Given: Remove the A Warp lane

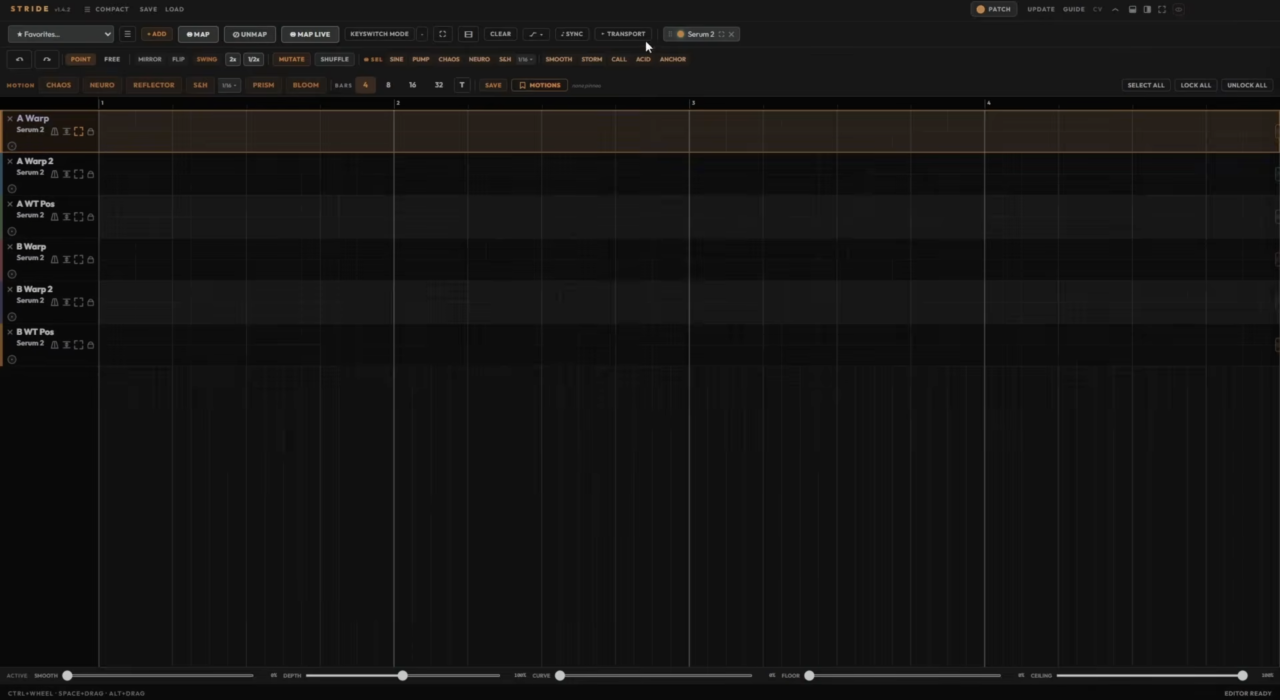Looking at the screenshot, I should tap(10, 118).
